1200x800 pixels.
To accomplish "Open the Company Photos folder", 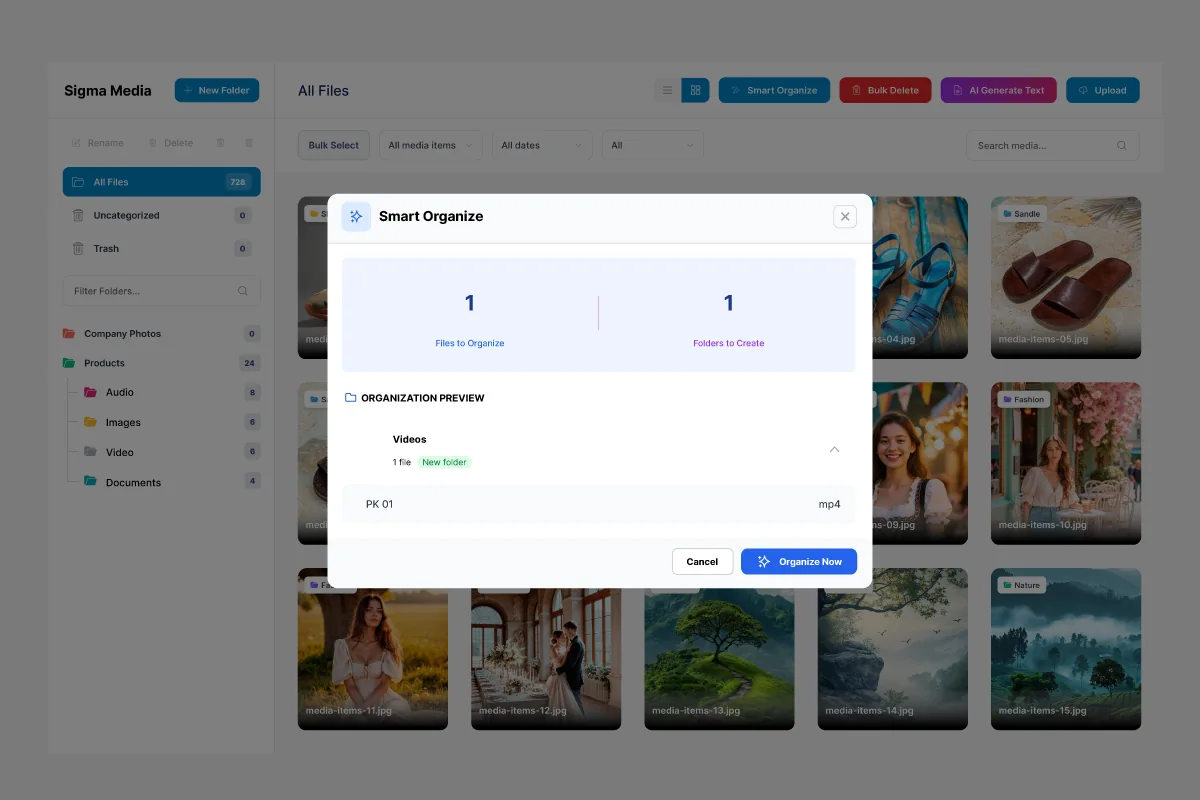I will click(x=122, y=334).
